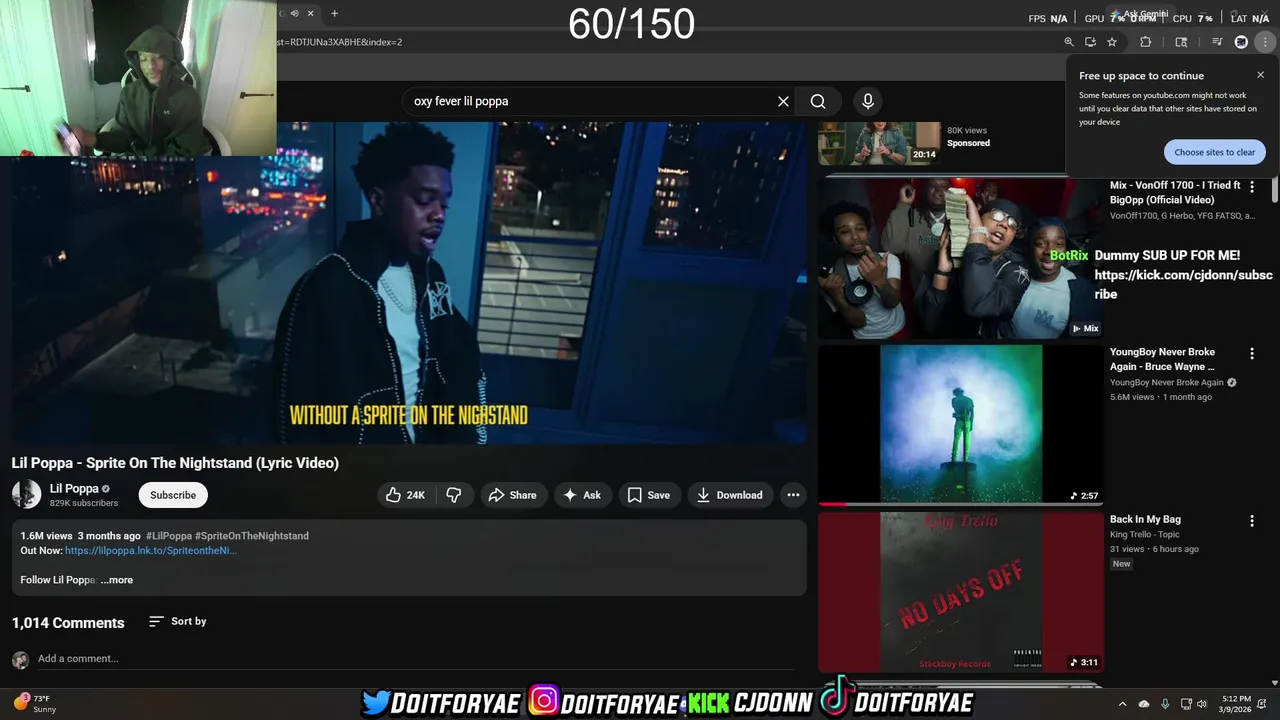1280x720 pixels.
Task: Download the video
Action: 730,495
